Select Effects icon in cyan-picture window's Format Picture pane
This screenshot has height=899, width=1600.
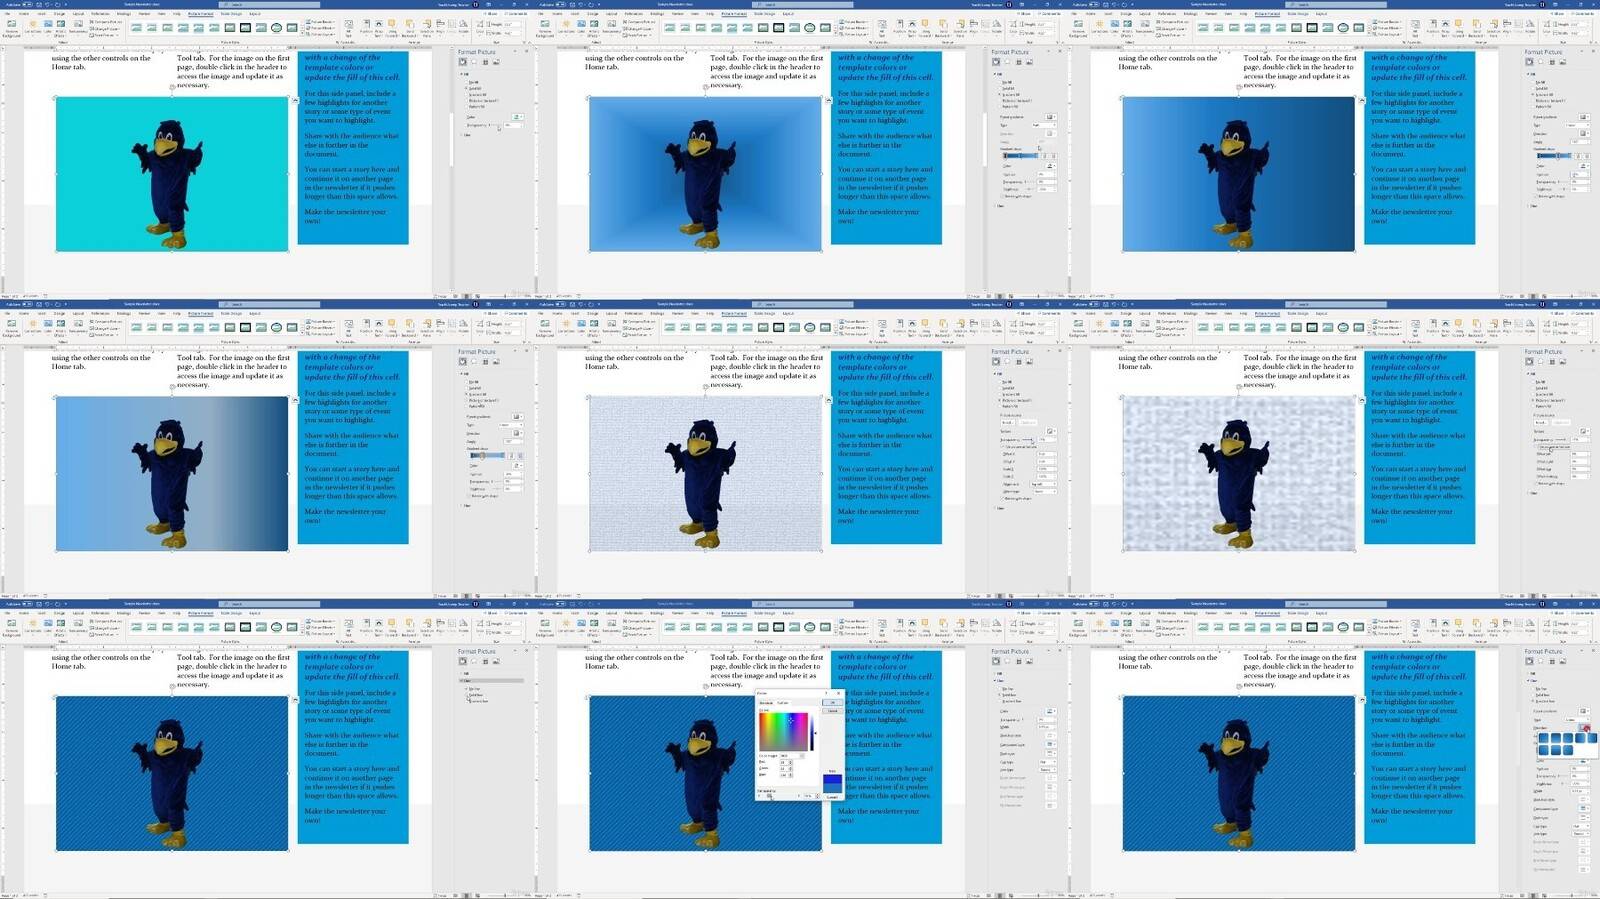[473, 62]
